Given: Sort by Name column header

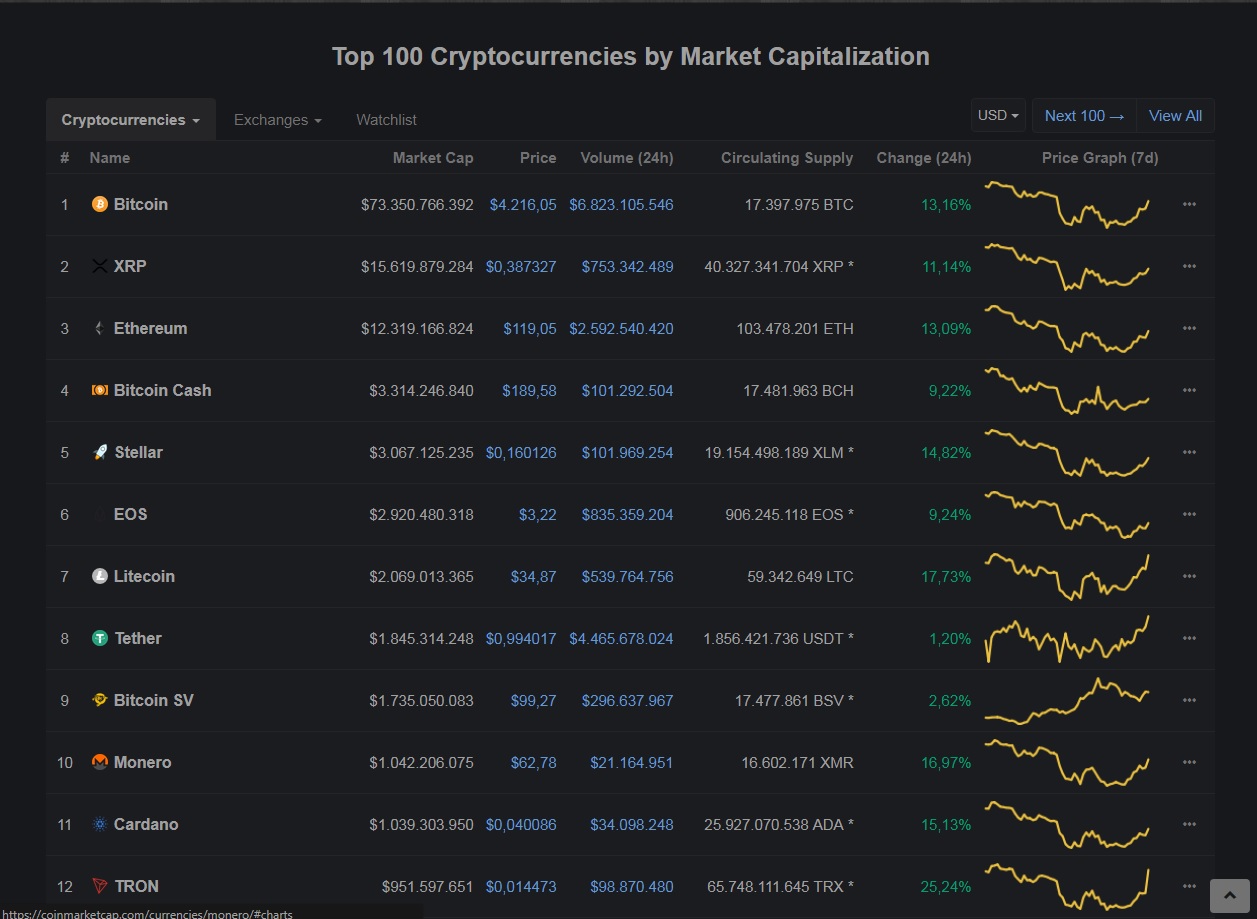Looking at the screenshot, I should point(110,158).
